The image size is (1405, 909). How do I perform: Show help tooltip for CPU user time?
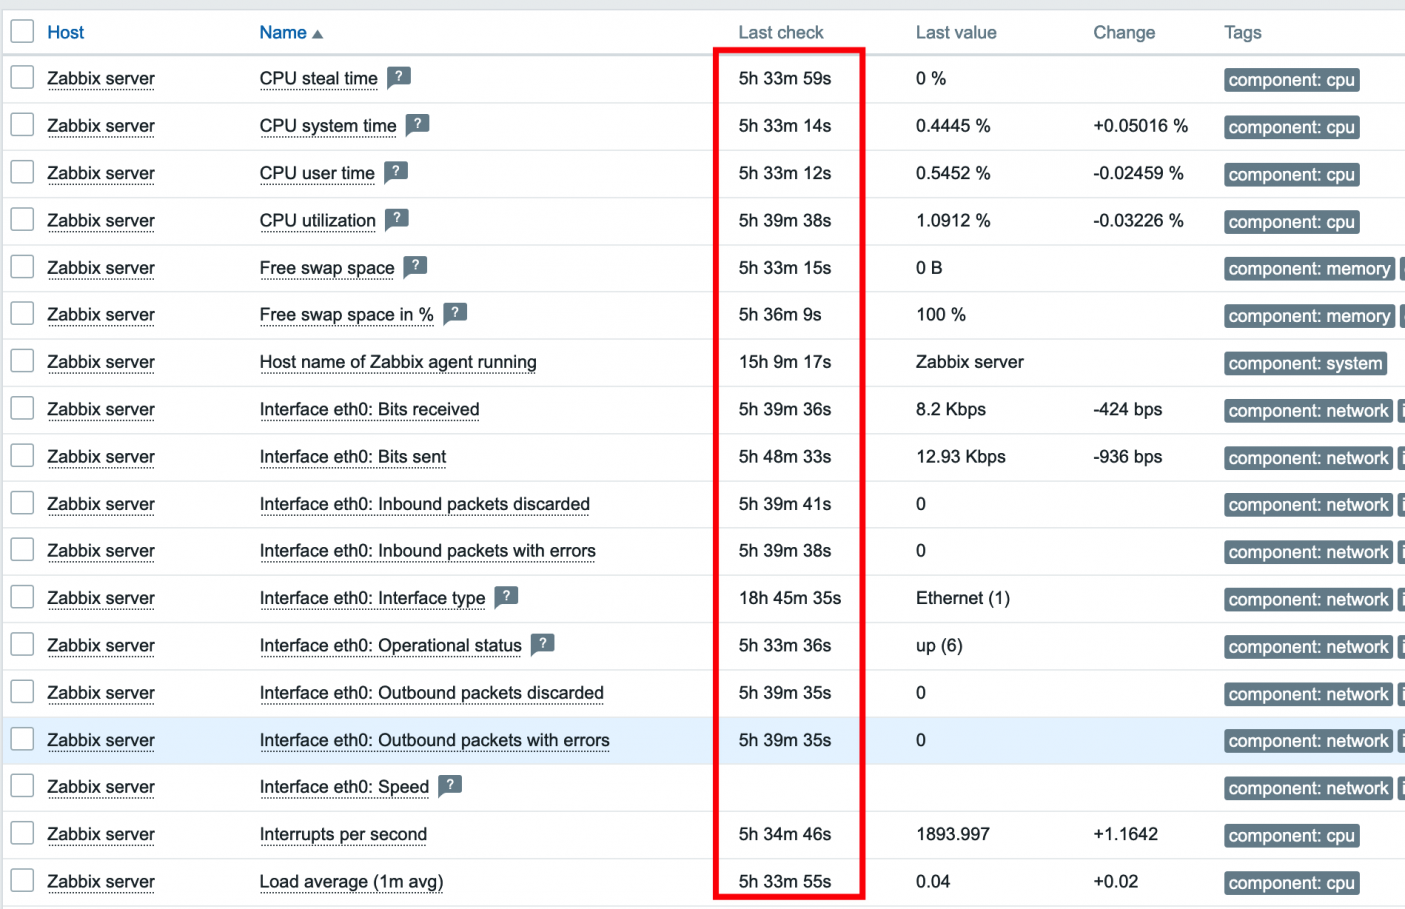pyautogui.click(x=396, y=171)
